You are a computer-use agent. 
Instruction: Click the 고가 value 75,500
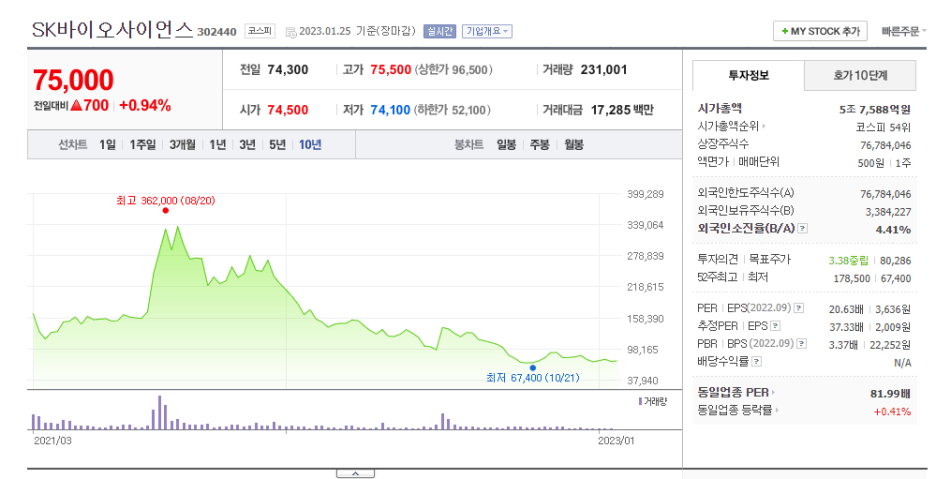[x=390, y=70]
